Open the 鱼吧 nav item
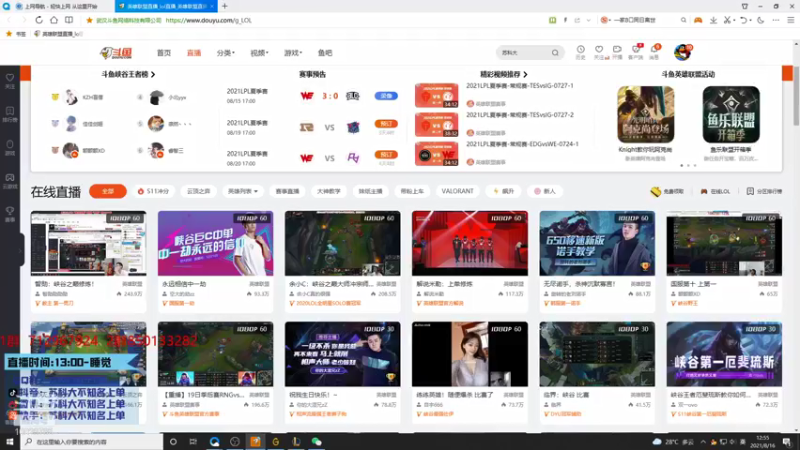Screen dimensions: 800x450 pyautogui.click(x=325, y=53)
